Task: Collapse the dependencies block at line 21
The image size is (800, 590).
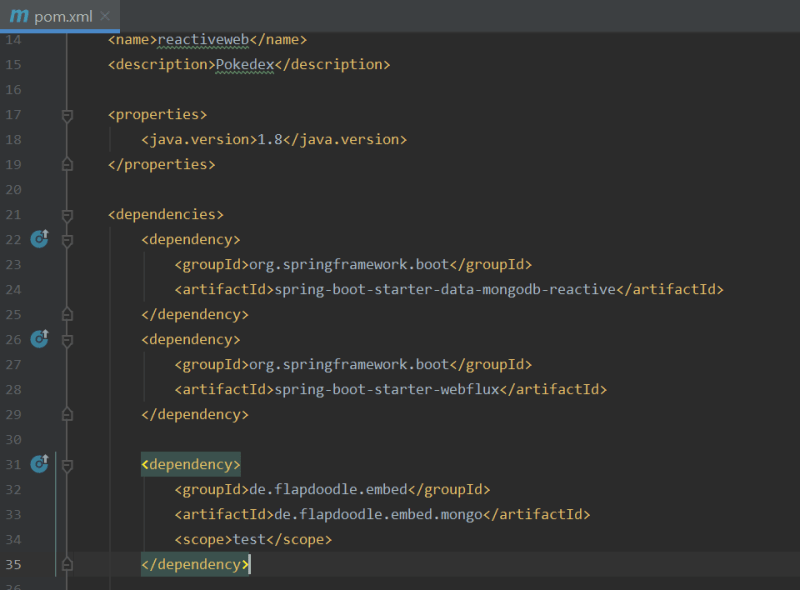Action: click(67, 215)
